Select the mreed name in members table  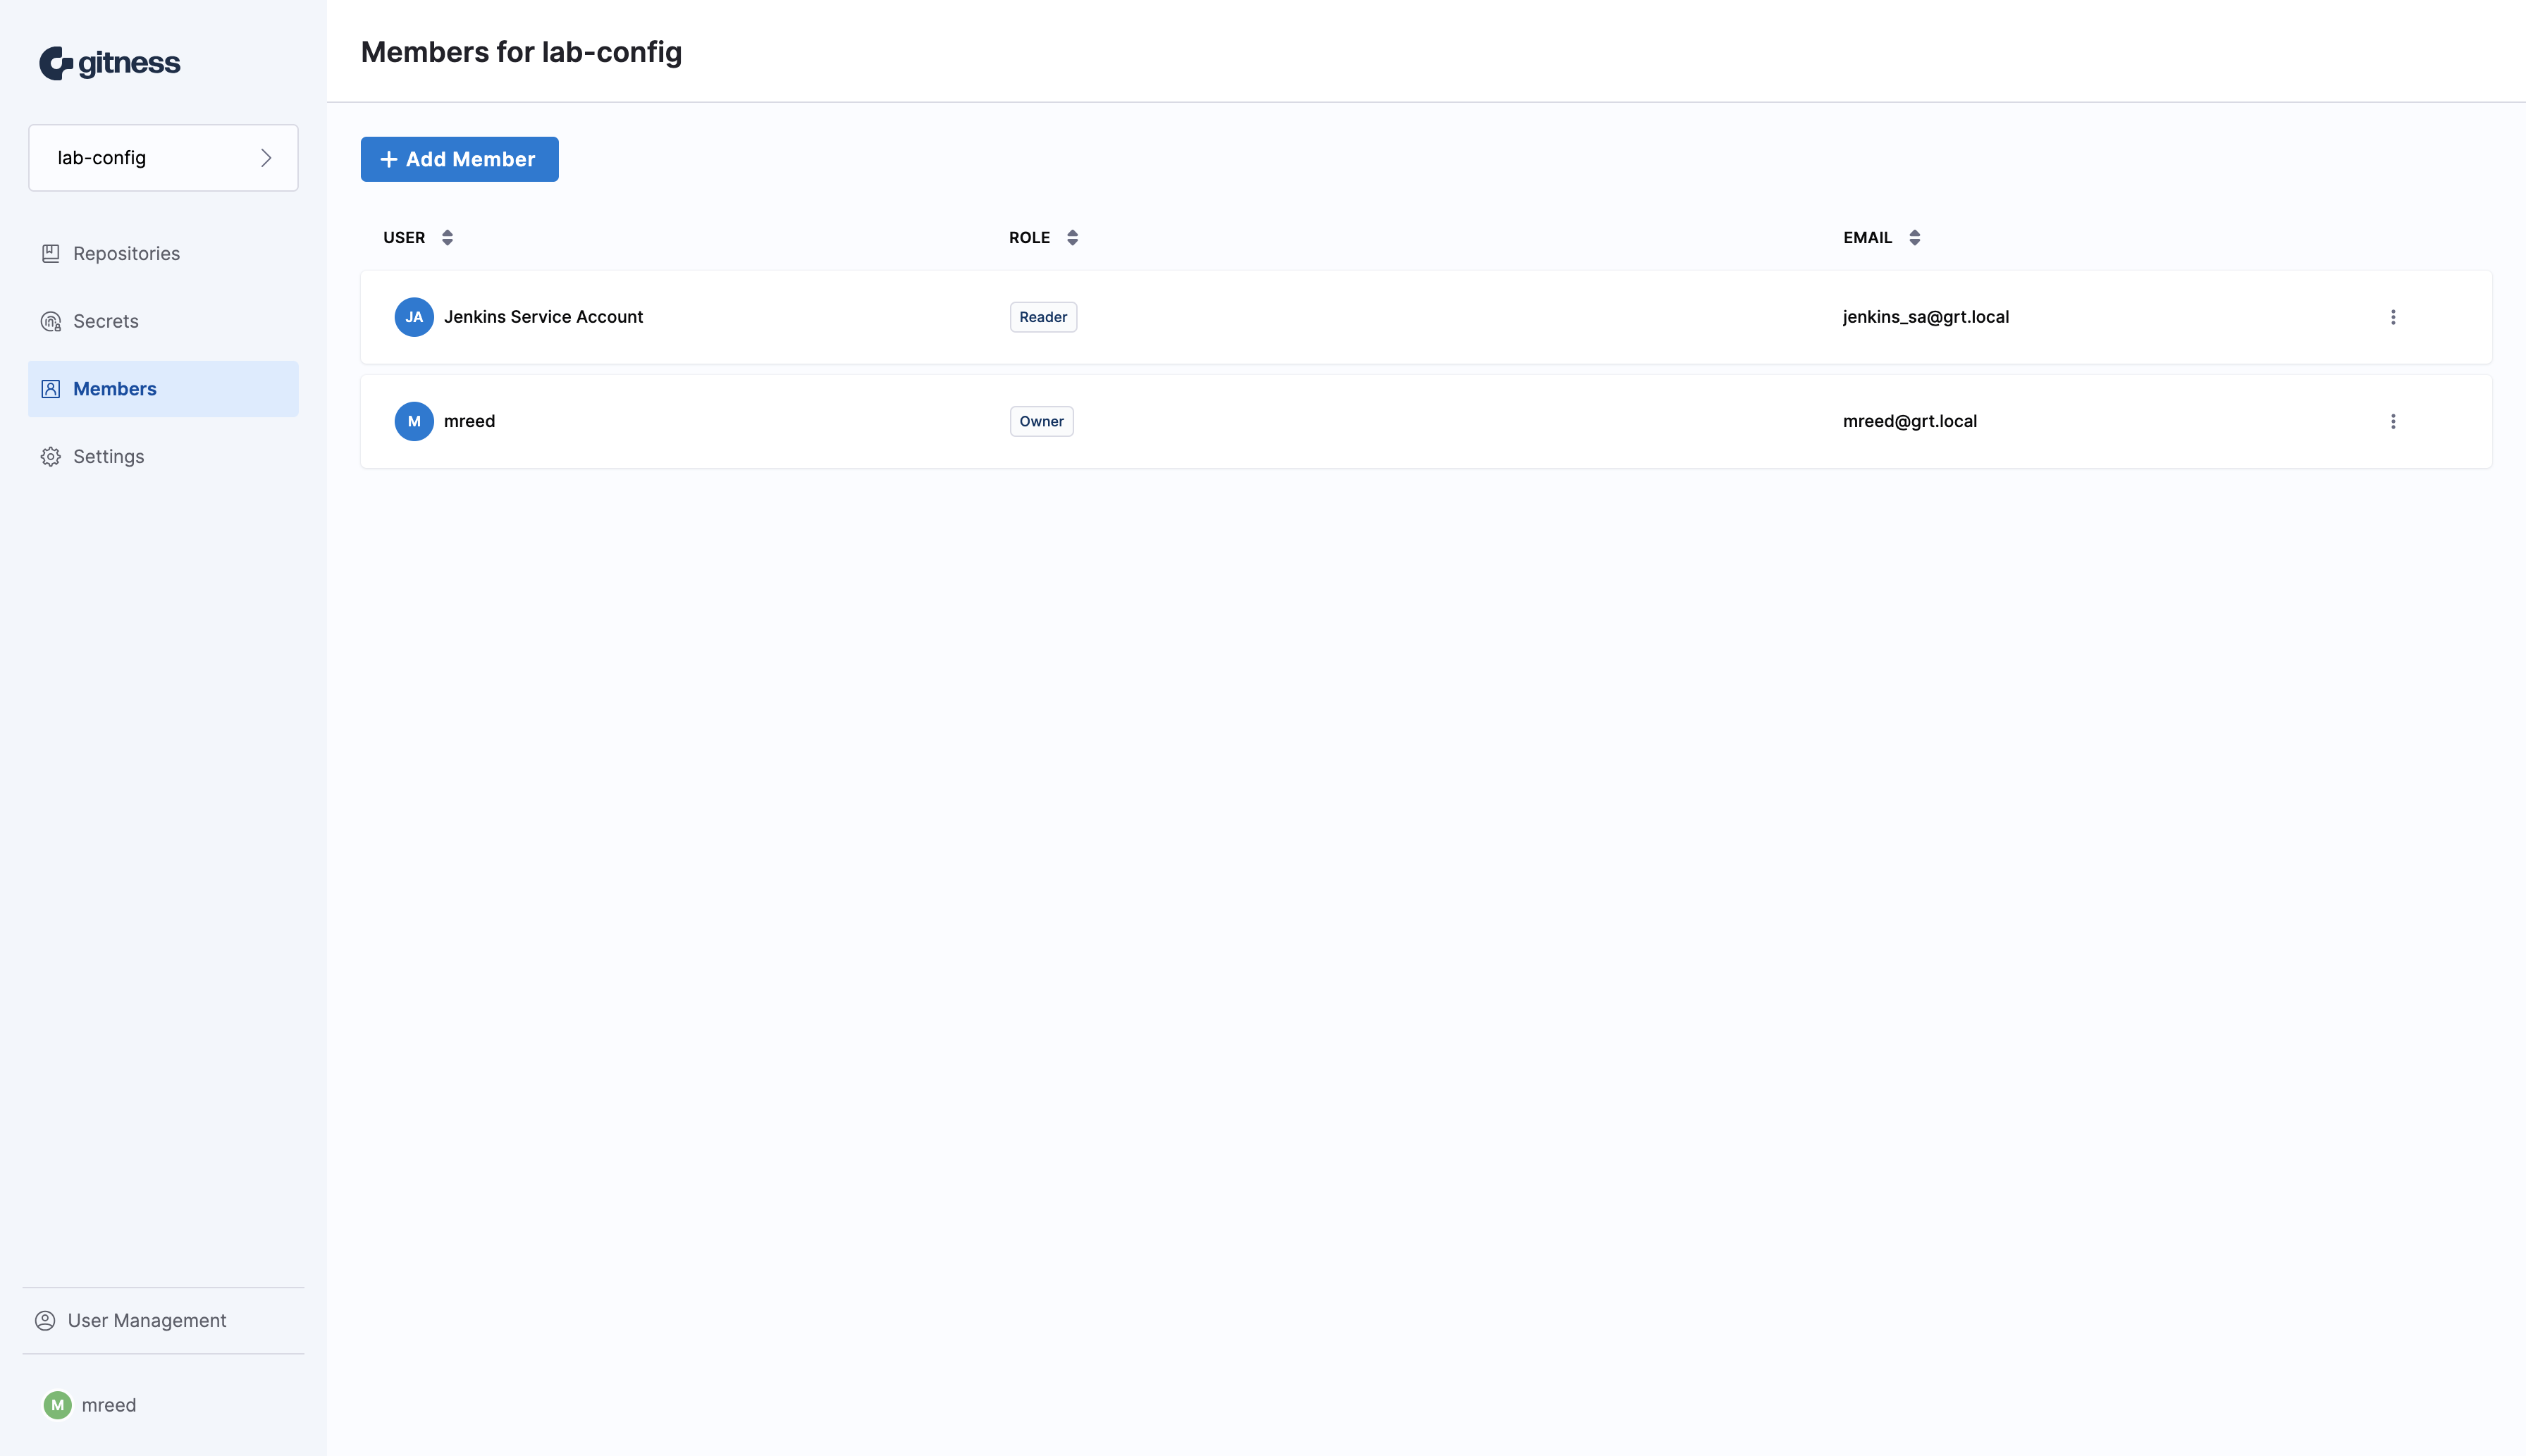click(x=469, y=421)
